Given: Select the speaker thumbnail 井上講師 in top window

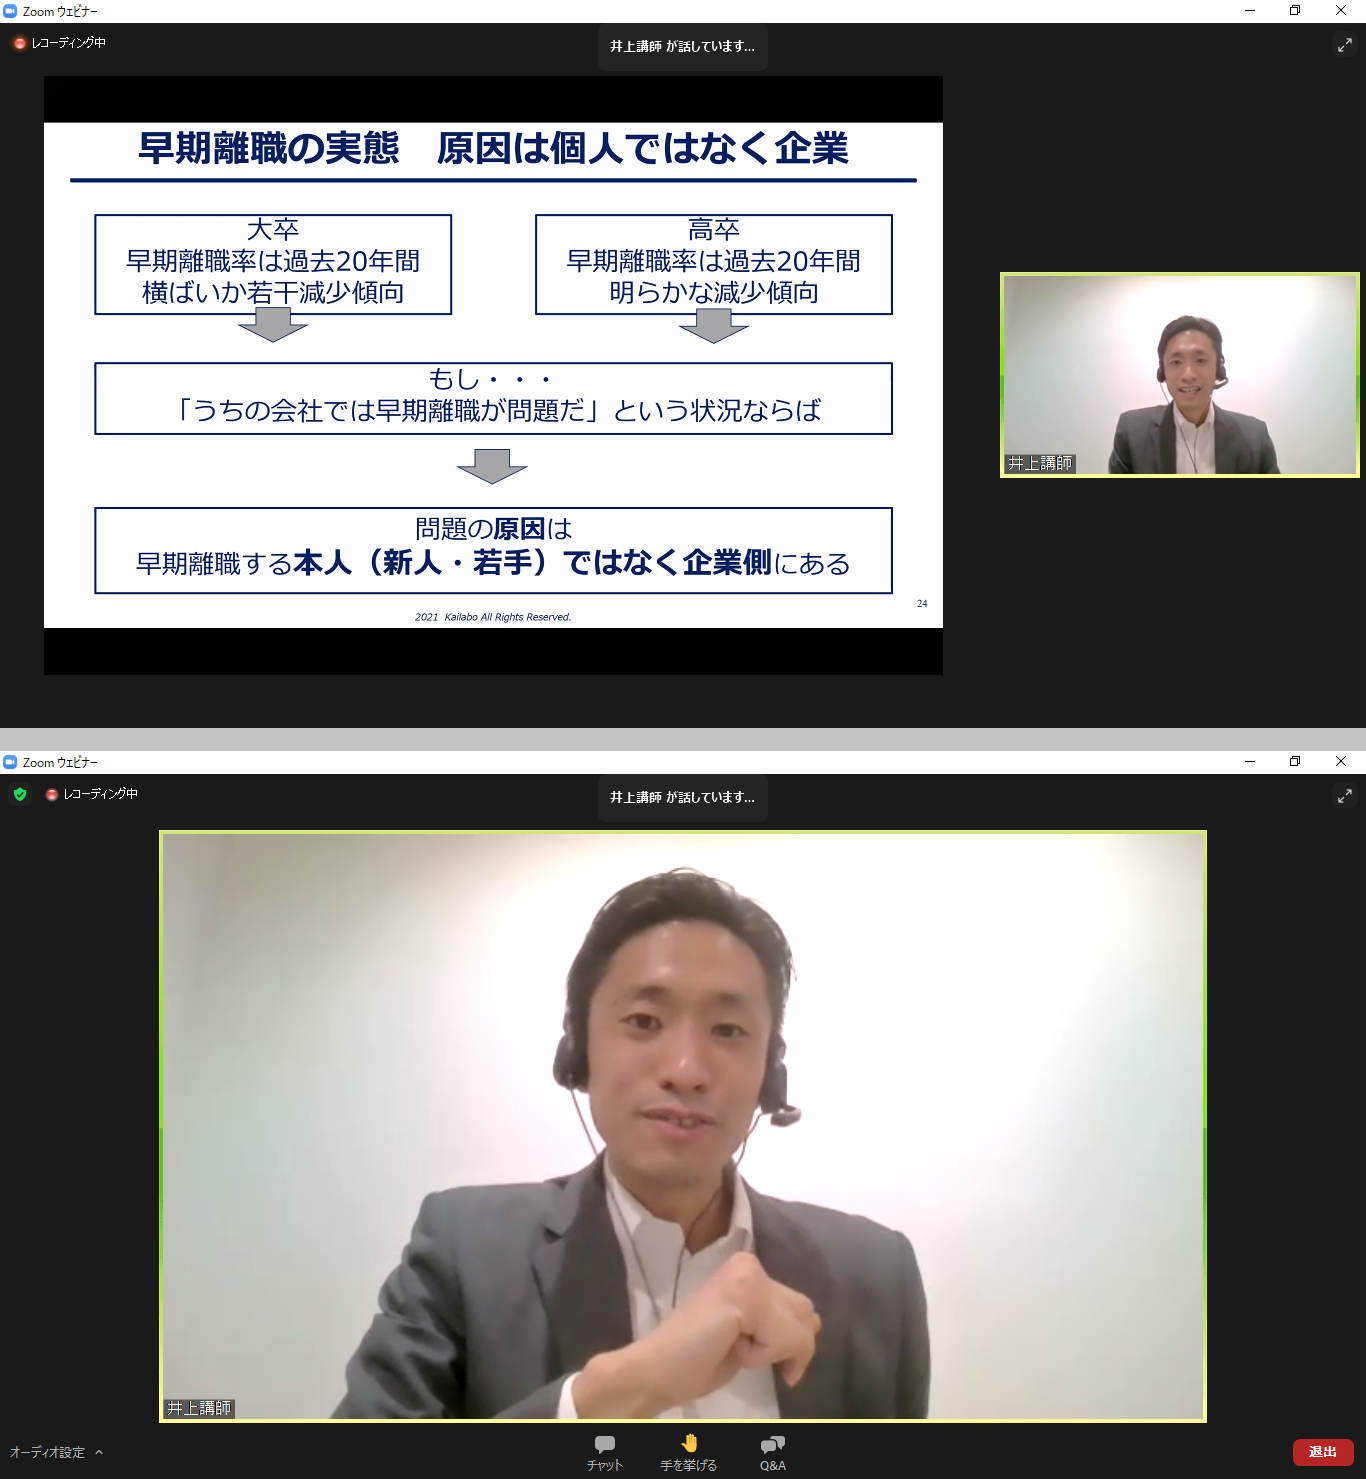Looking at the screenshot, I should [1180, 375].
